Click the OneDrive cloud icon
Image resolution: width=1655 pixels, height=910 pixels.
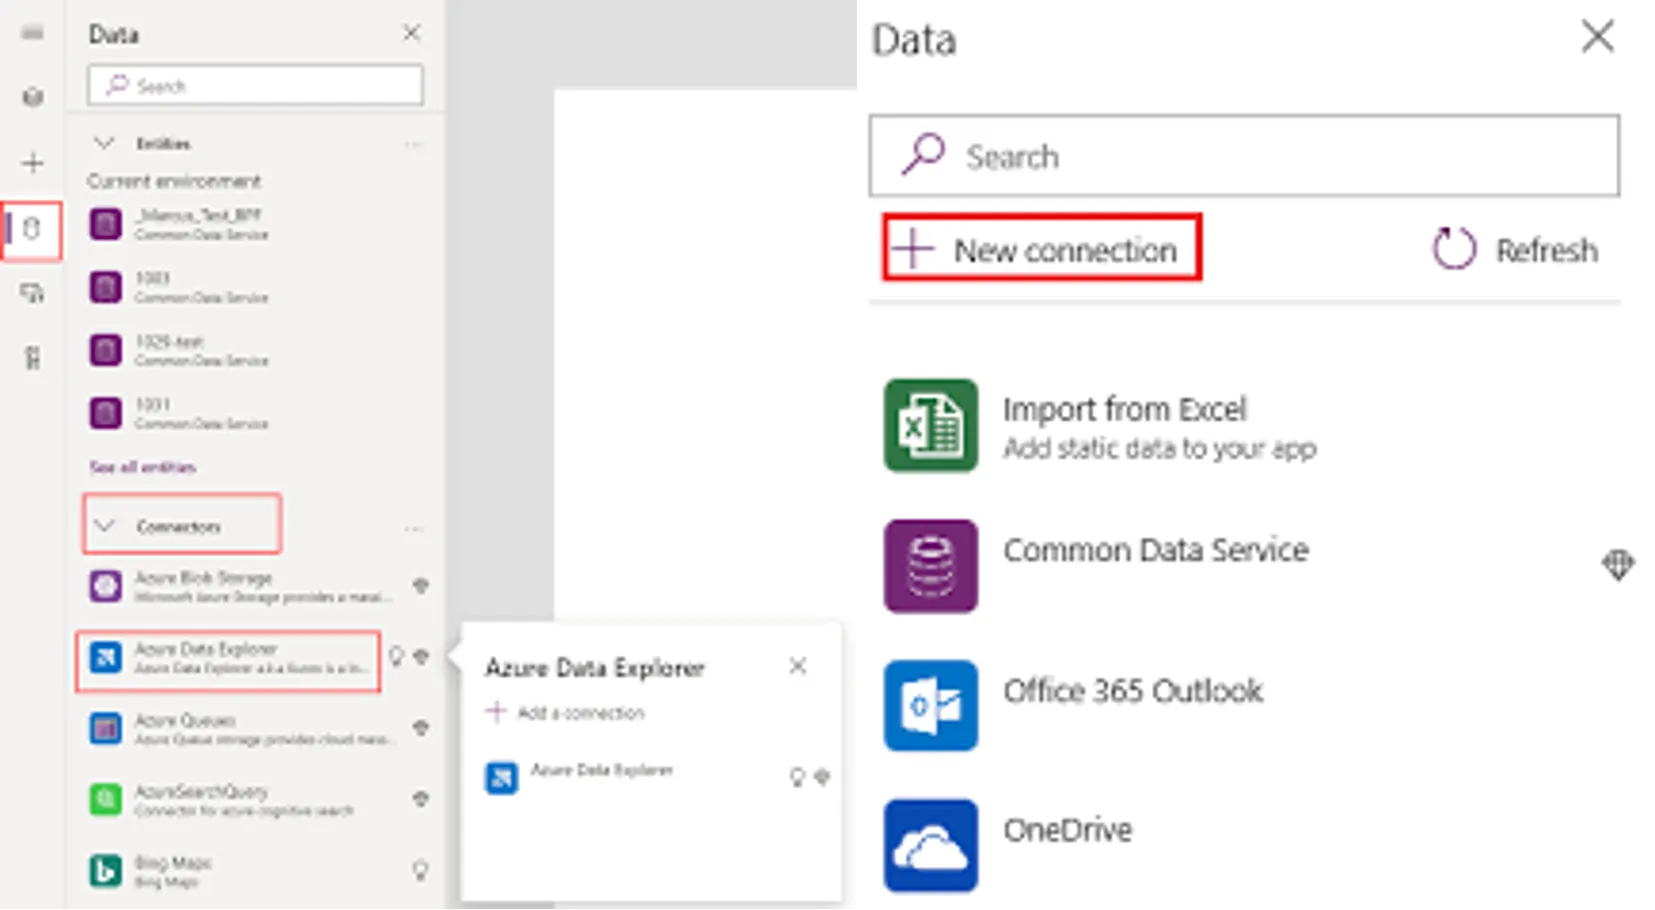[930, 845]
